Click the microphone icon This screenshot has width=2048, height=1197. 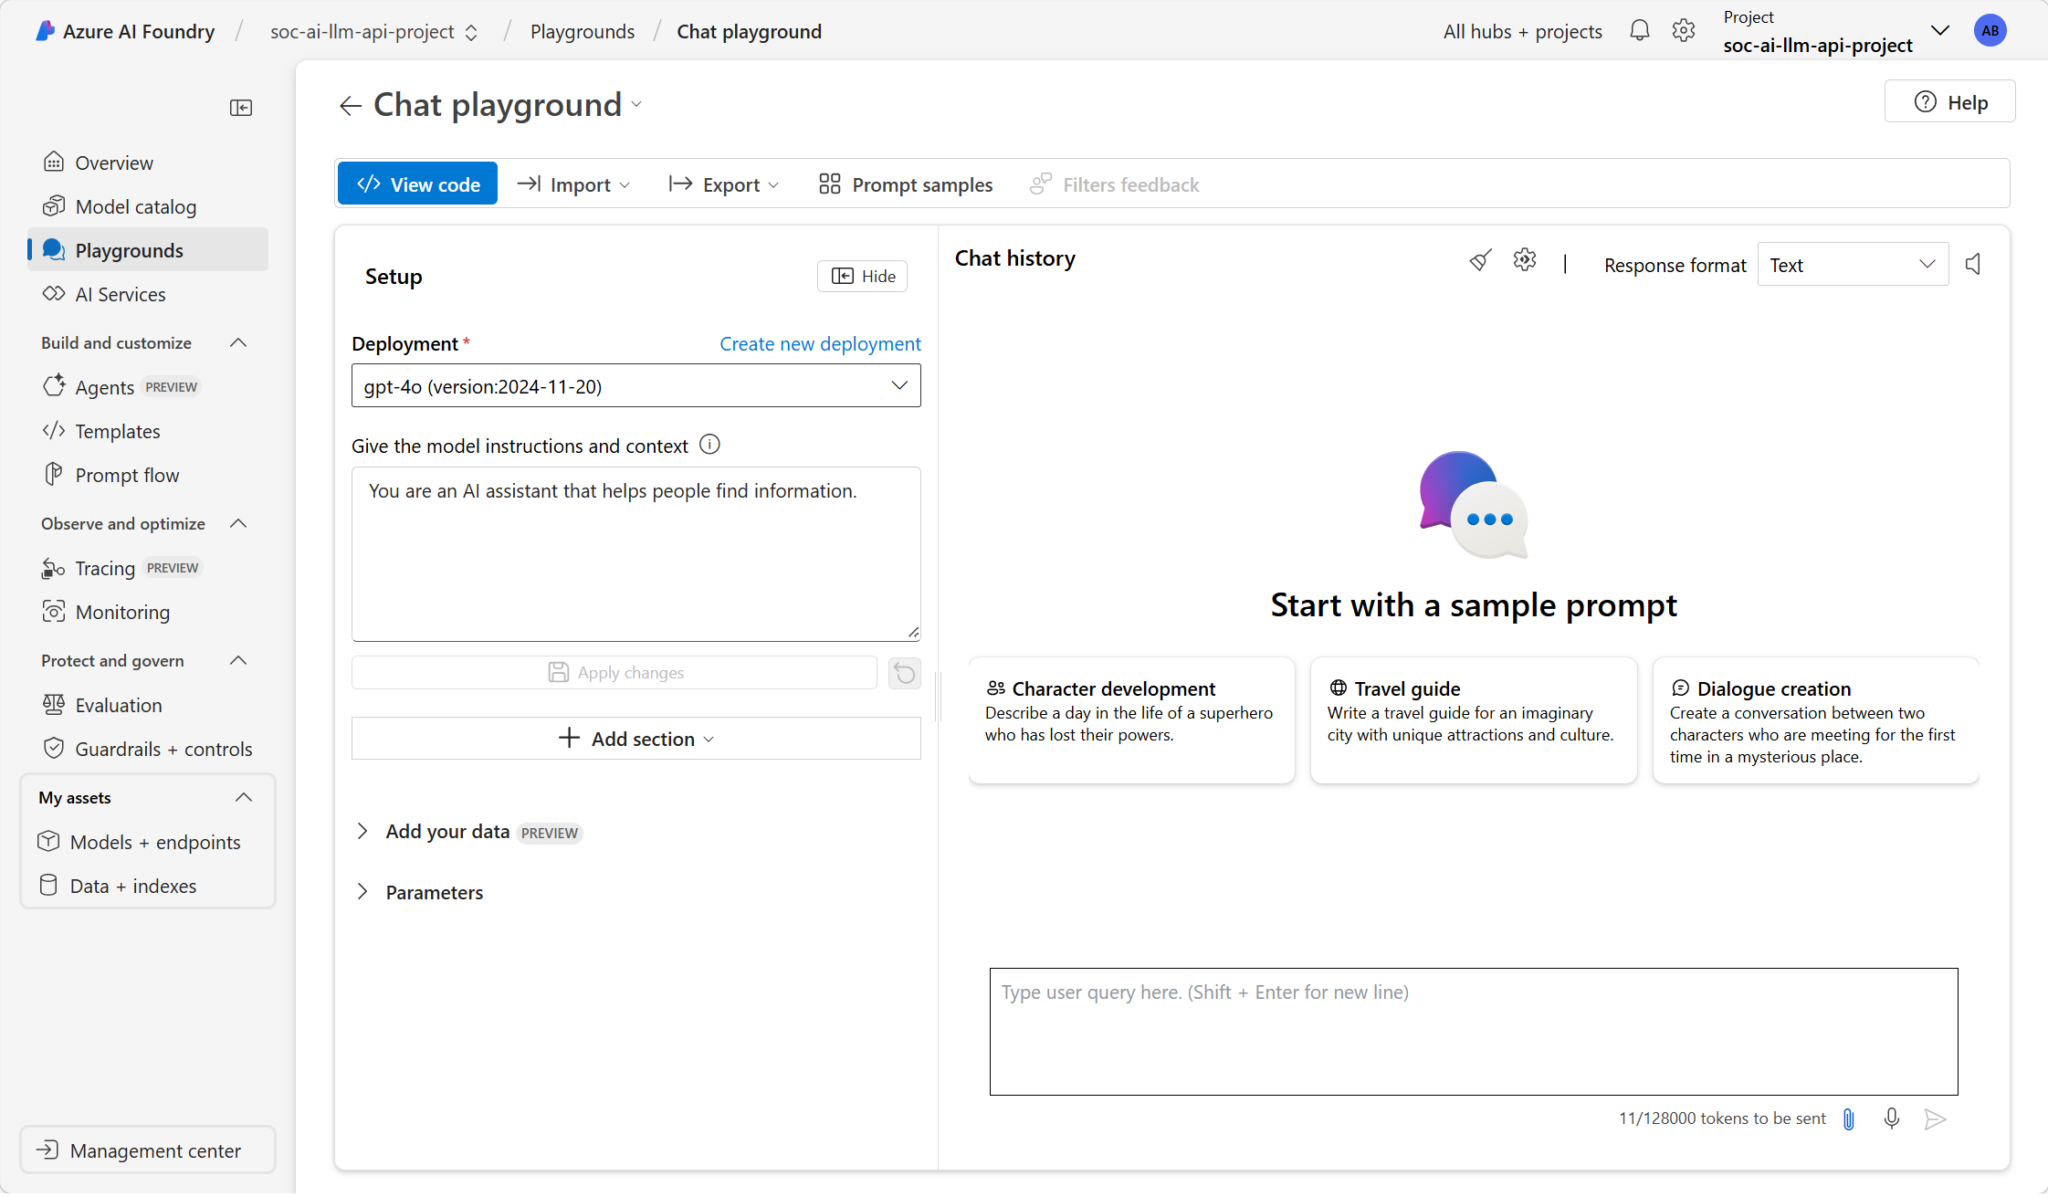[1891, 1119]
